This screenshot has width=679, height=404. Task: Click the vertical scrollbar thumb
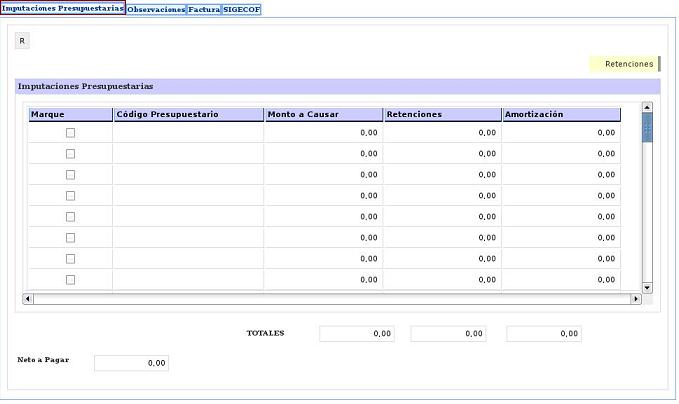647,127
